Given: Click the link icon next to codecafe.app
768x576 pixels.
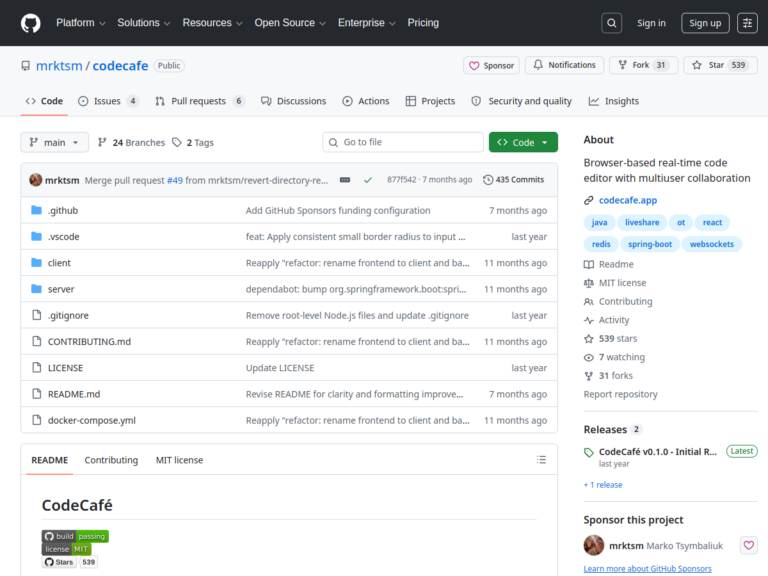Looking at the screenshot, I should (588, 200).
